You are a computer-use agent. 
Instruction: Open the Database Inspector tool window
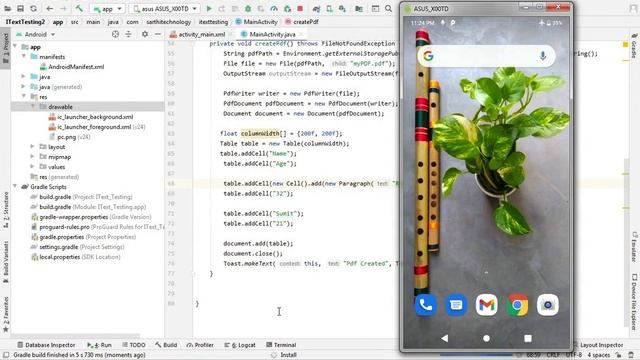point(46,345)
